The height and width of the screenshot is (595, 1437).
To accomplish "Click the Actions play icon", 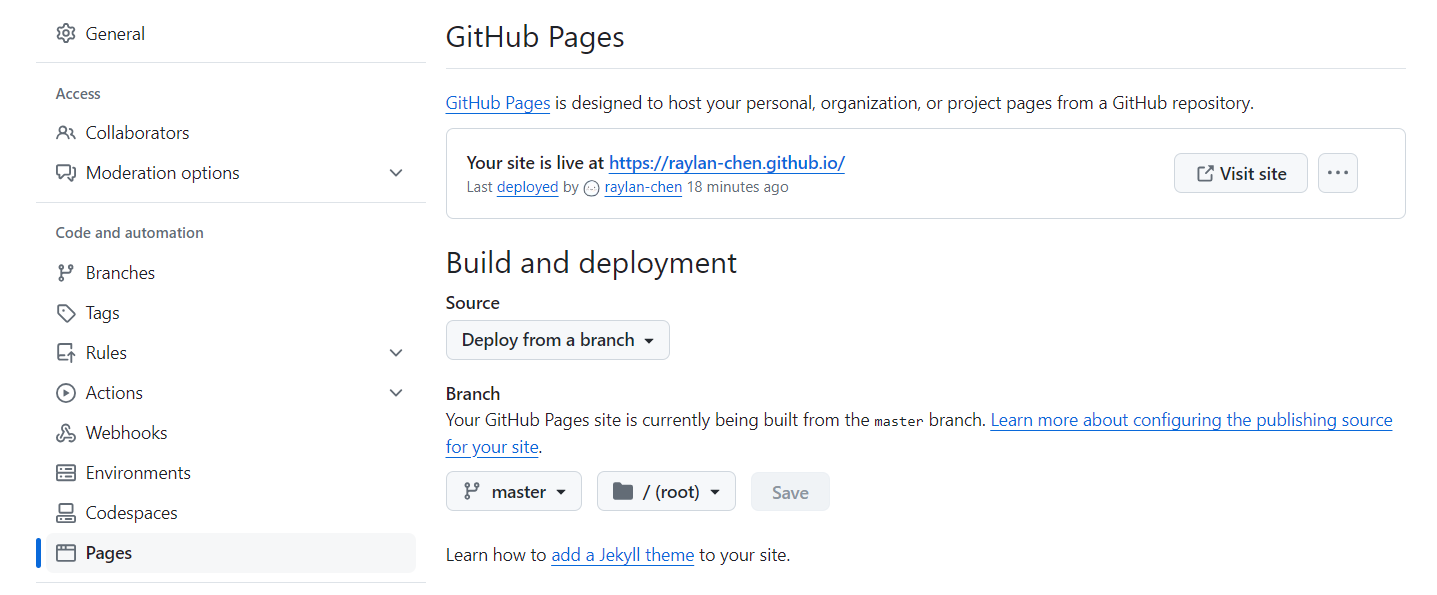I will tap(66, 393).
